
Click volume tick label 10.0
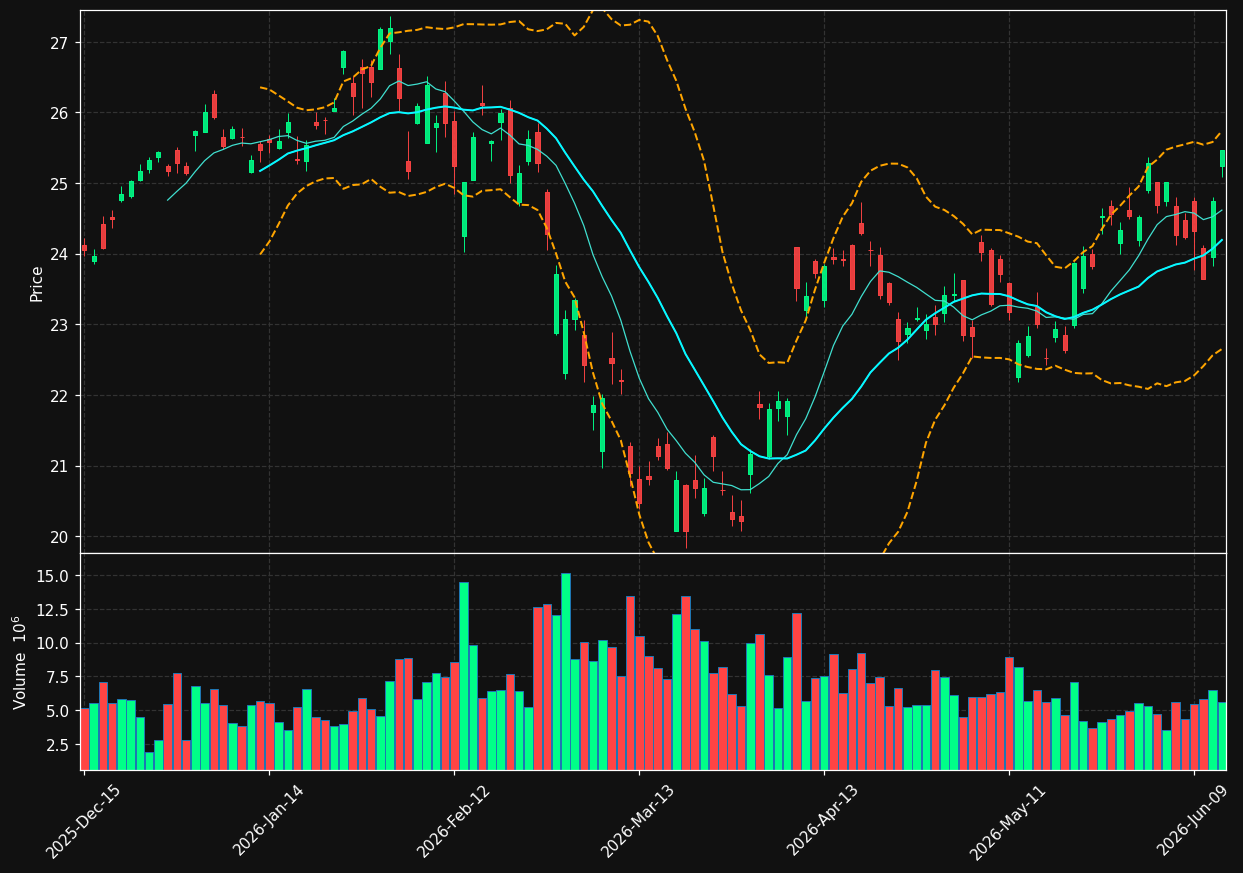click(x=53, y=643)
